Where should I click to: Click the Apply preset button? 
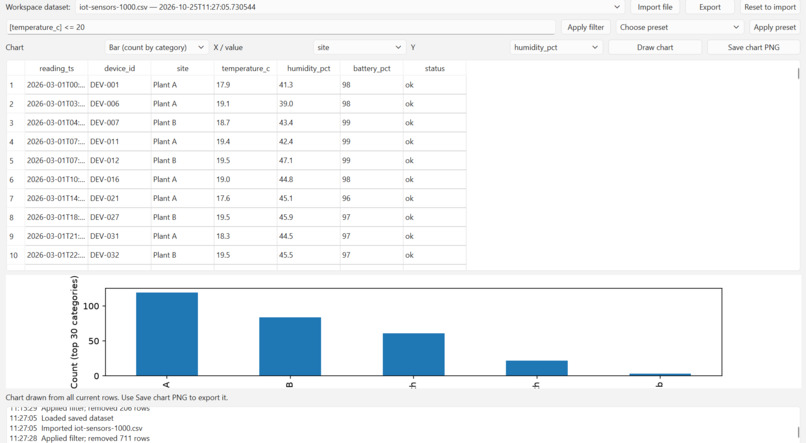pos(774,27)
